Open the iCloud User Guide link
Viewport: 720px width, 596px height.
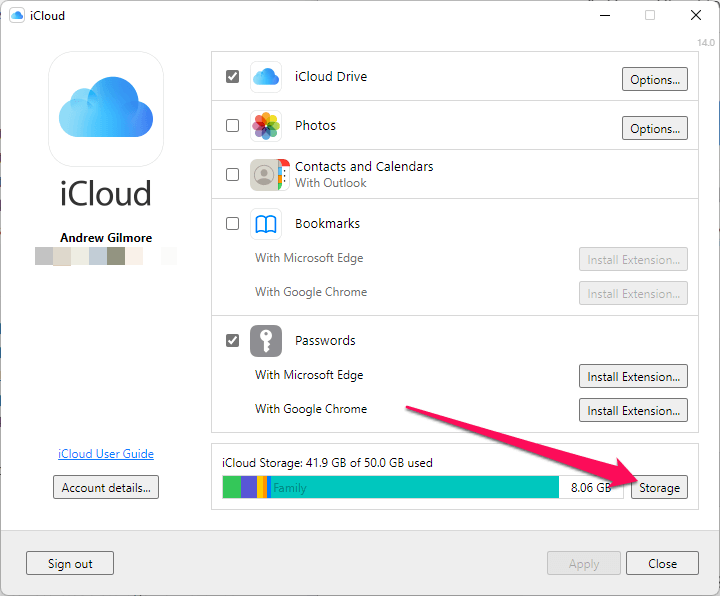point(106,454)
